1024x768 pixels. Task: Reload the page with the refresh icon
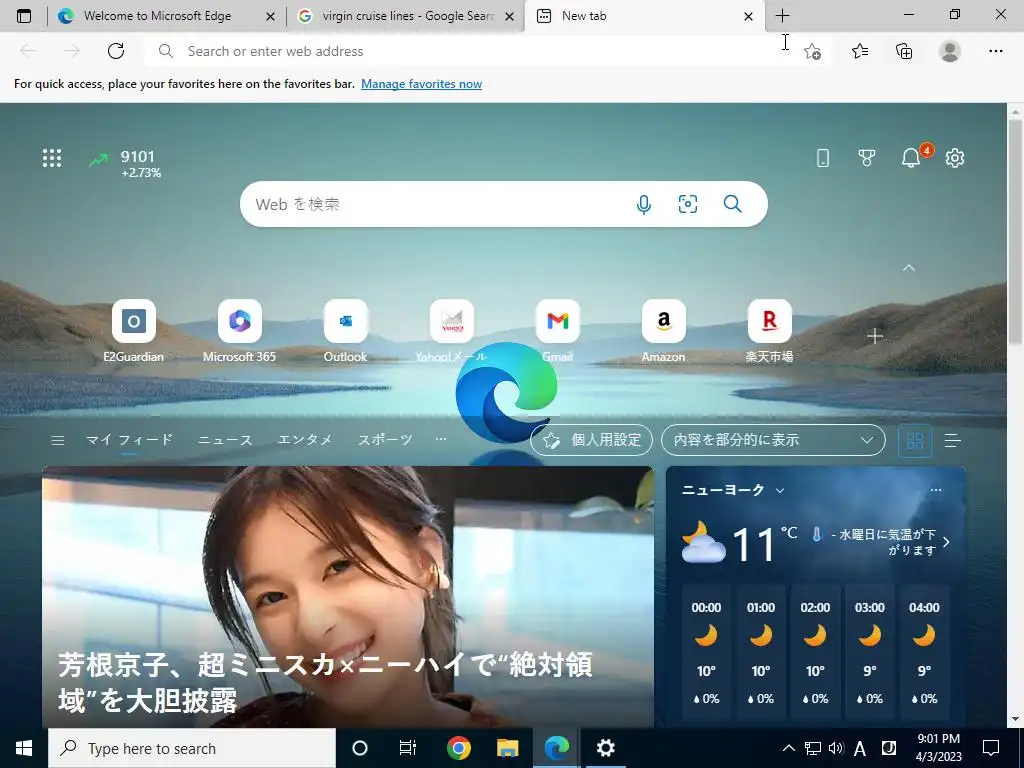pos(116,51)
